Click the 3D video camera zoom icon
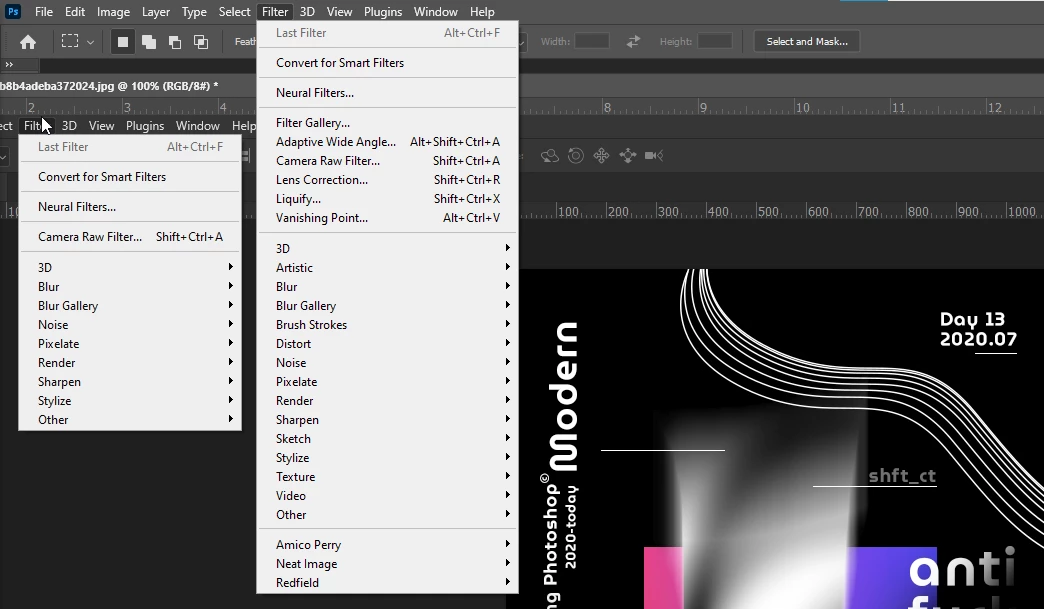The width and height of the screenshot is (1044, 609). tap(654, 156)
